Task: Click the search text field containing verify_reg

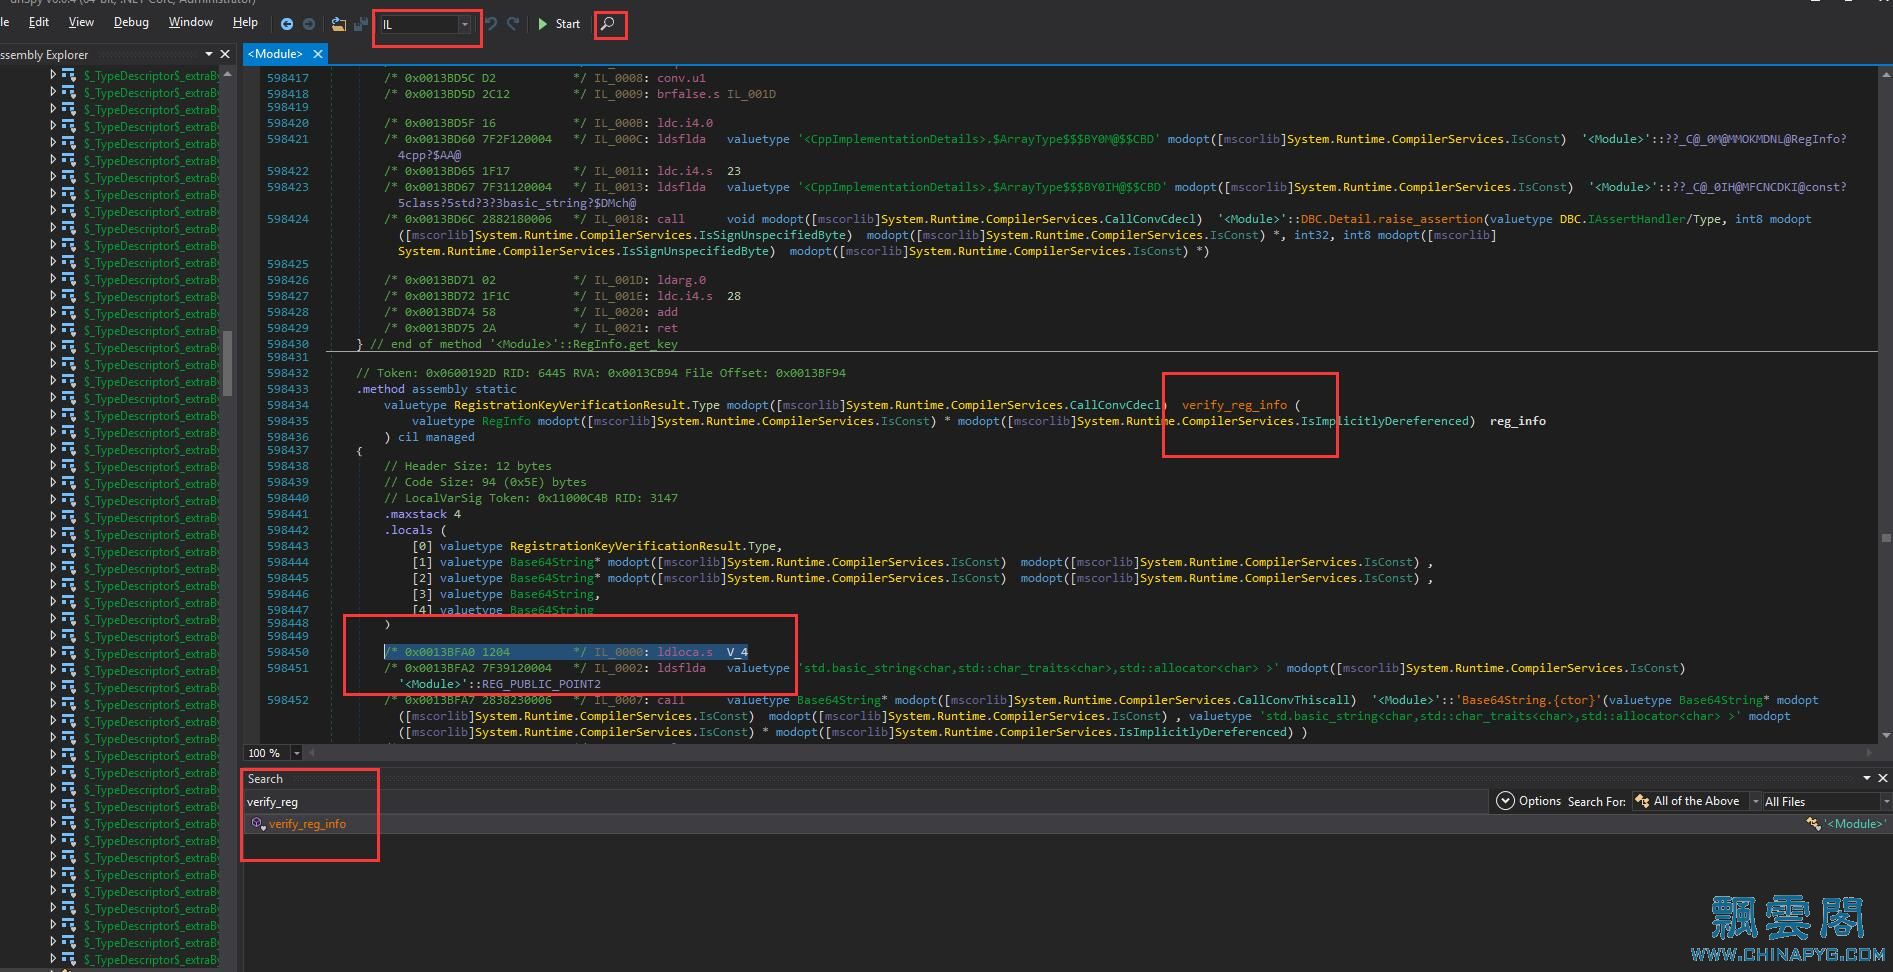Action: point(865,801)
